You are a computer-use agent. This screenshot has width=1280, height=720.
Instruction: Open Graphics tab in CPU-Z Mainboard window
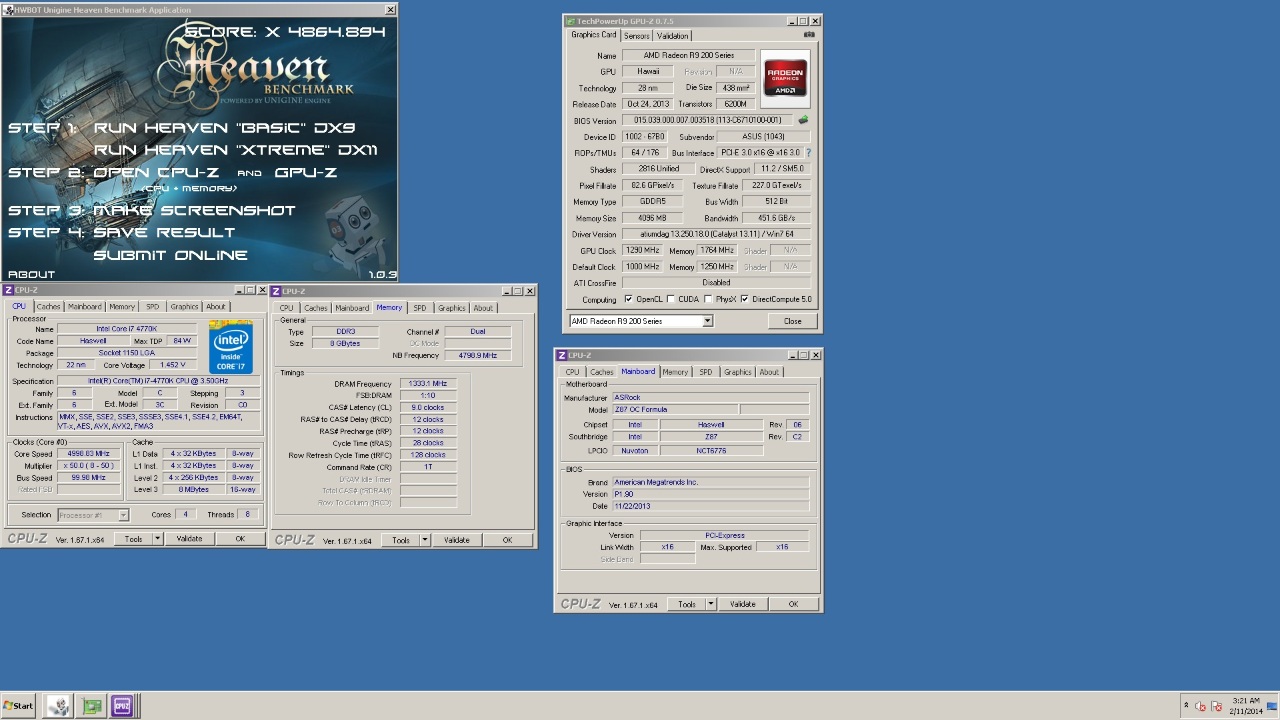pyautogui.click(x=737, y=372)
